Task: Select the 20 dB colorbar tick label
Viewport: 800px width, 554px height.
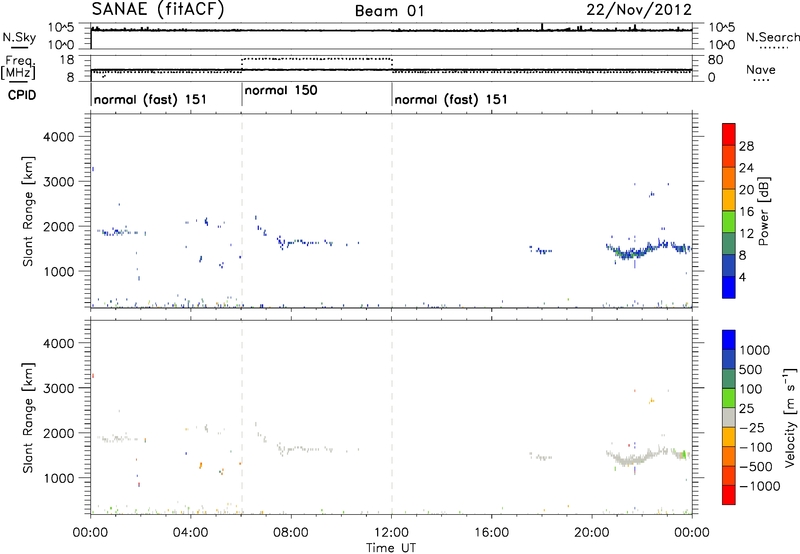Action: (x=746, y=190)
